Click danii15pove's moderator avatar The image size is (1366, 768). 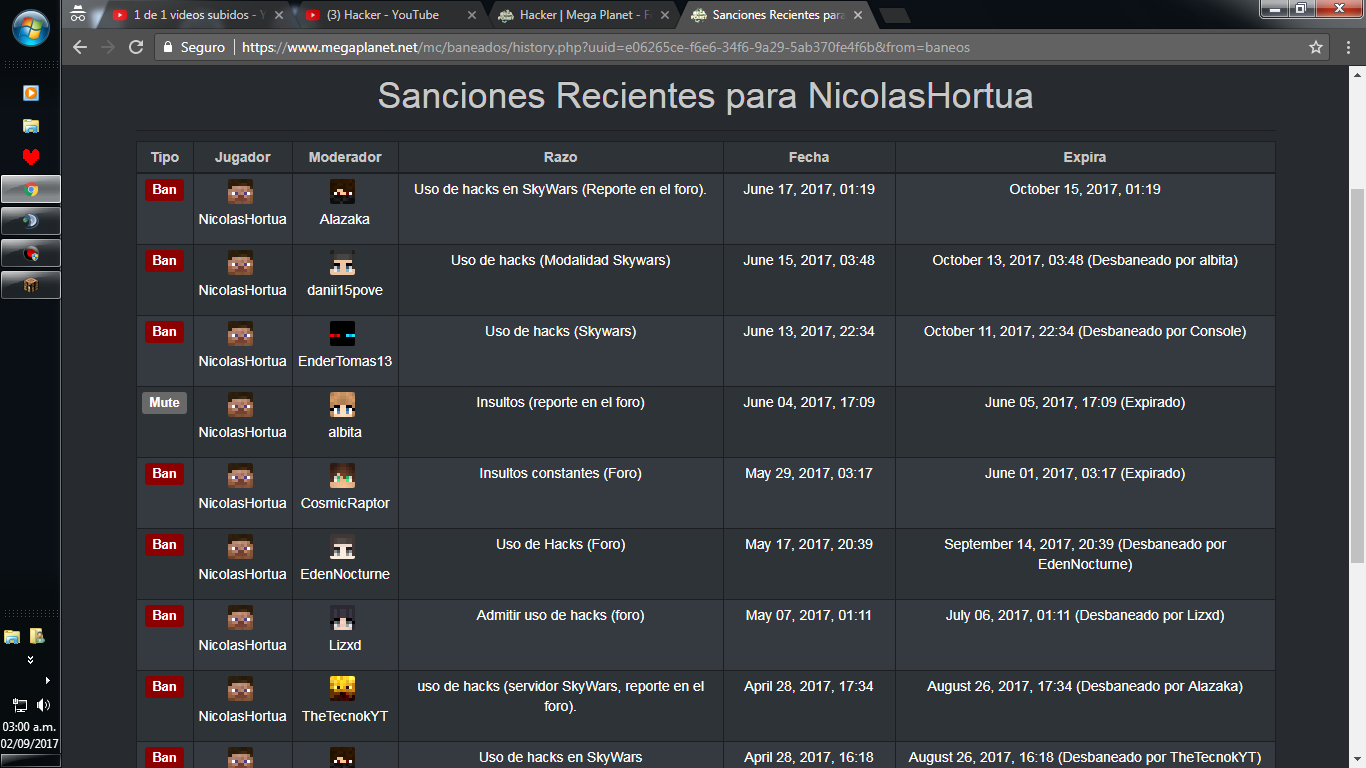pyautogui.click(x=343, y=263)
